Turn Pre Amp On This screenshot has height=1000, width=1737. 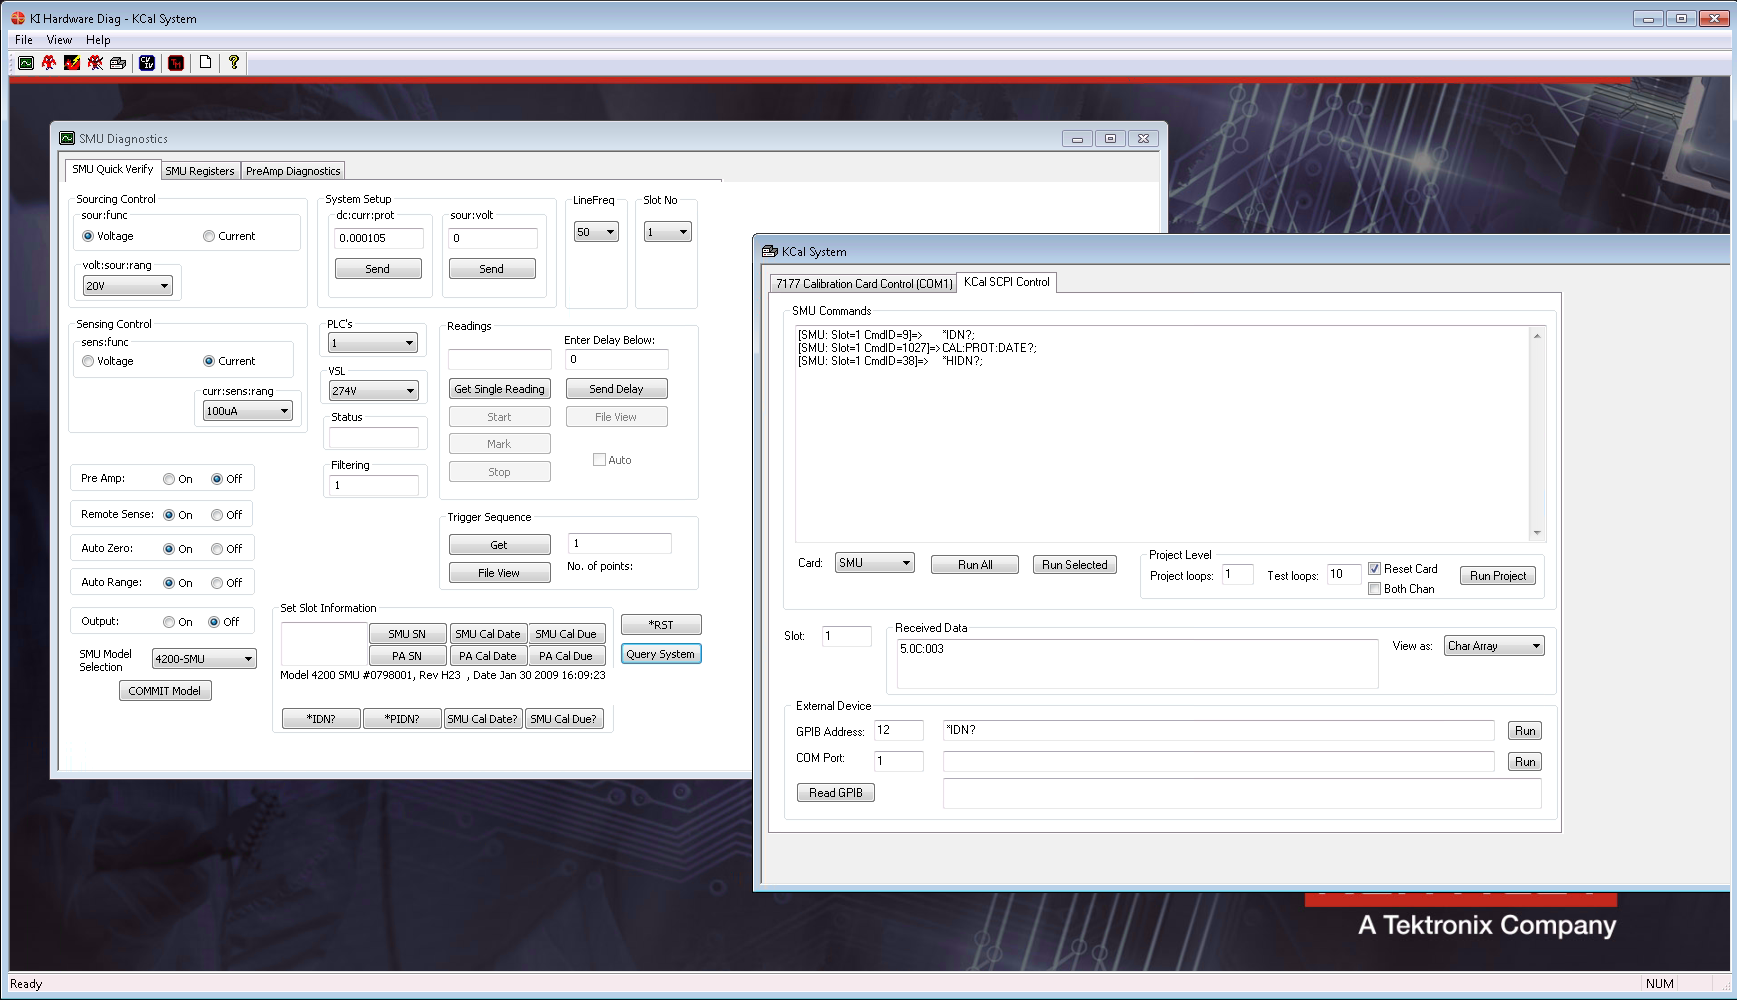tap(169, 479)
